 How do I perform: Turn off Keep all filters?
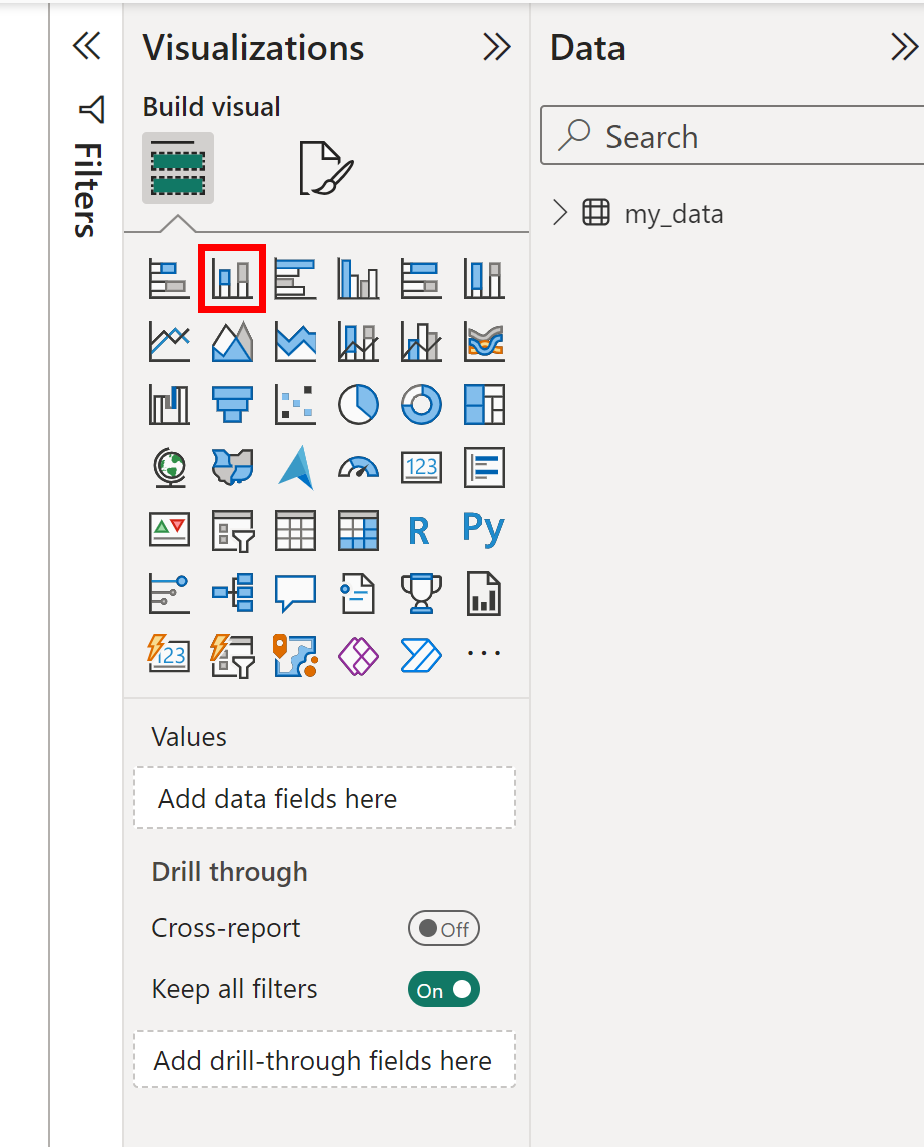[x=443, y=989]
